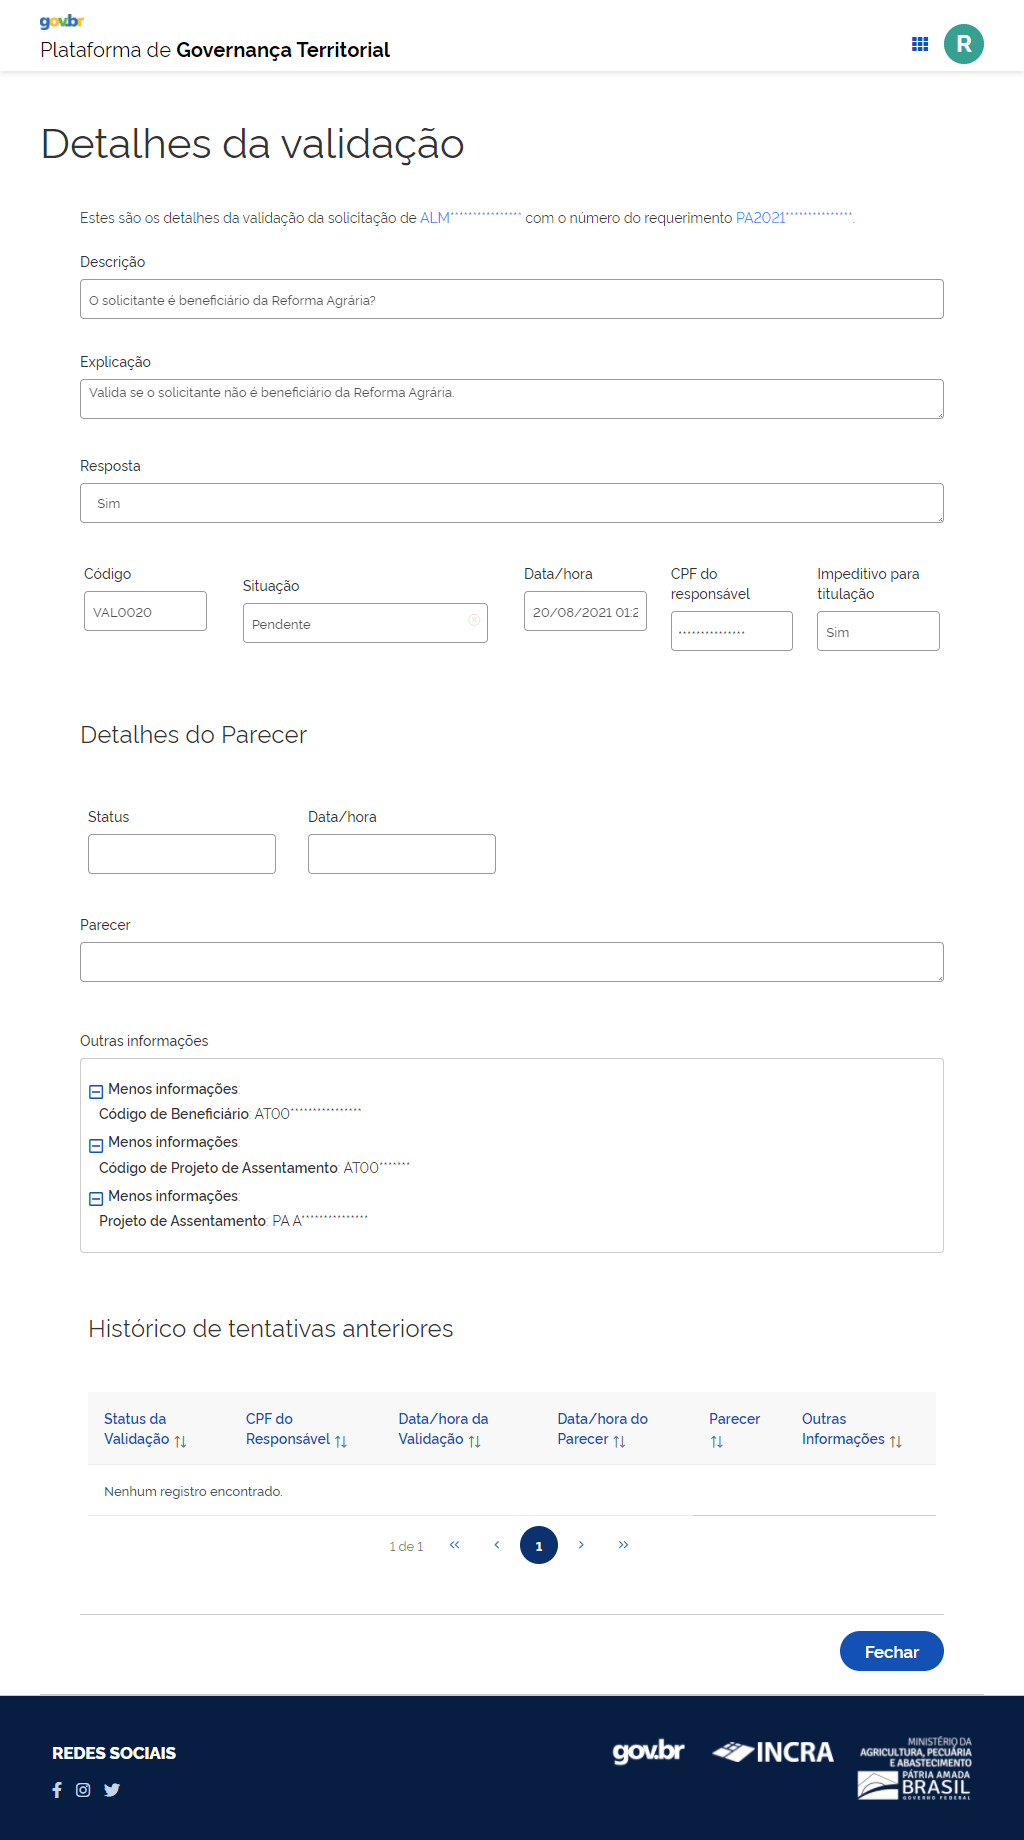Open the Twitter social link icon
1024x1840 pixels.
(x=112, y=1790)
